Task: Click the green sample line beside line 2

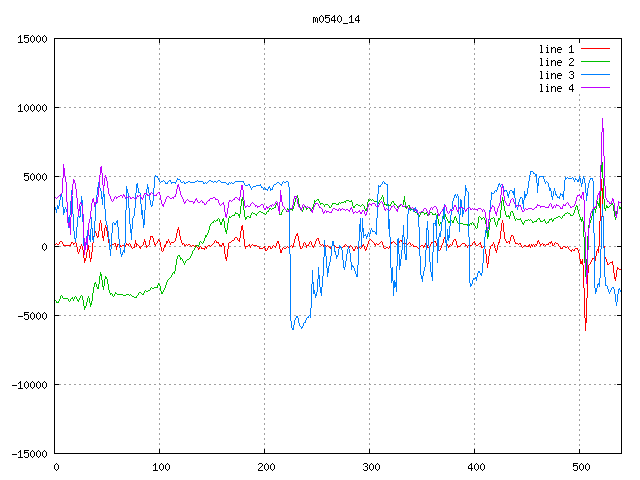Action: click(x=596, y=62)
